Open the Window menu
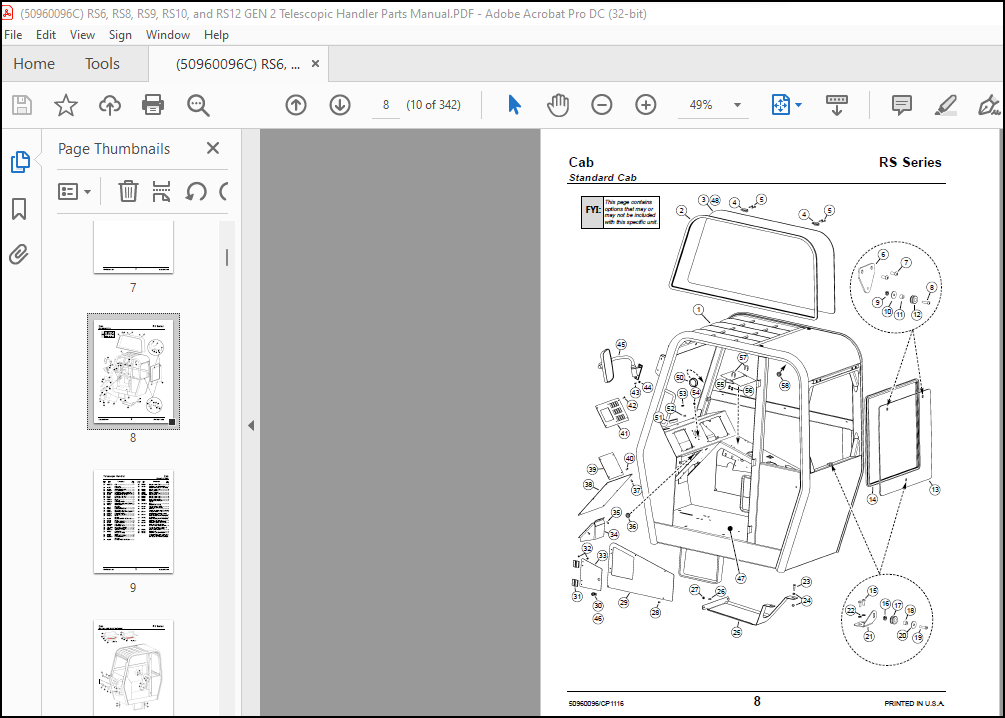This screenshot has width=1005, height=718. 168,35
